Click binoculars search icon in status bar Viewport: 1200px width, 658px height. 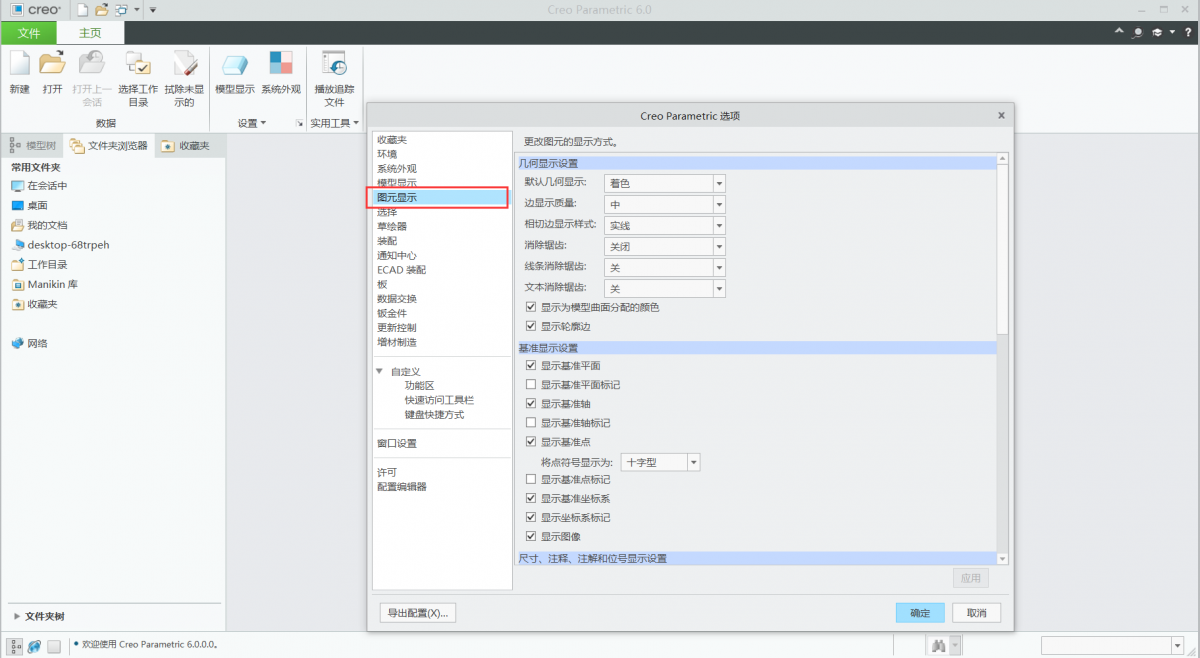pos(939,646)
